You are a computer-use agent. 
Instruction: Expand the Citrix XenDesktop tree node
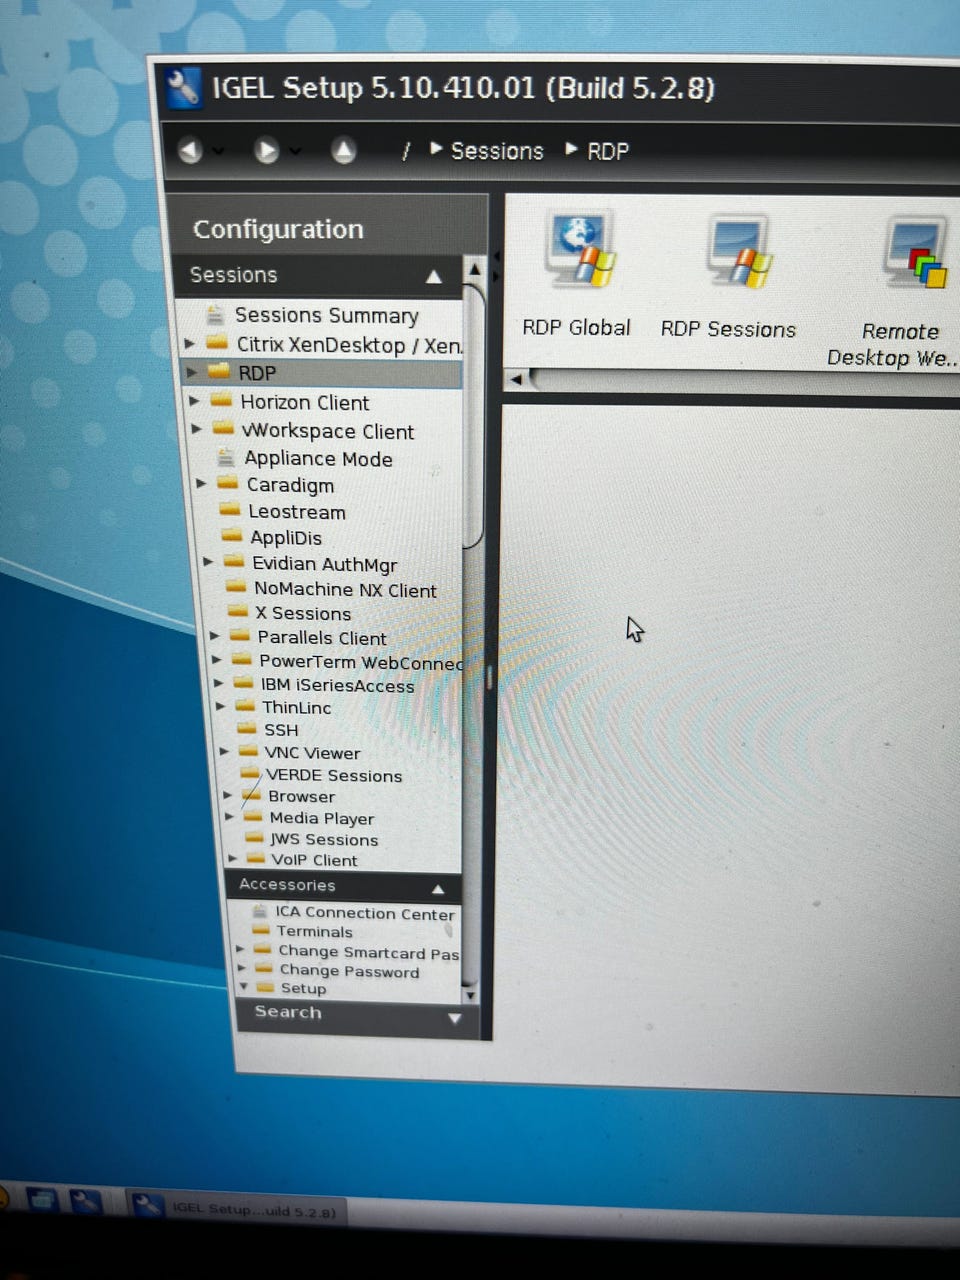(189, 344)
